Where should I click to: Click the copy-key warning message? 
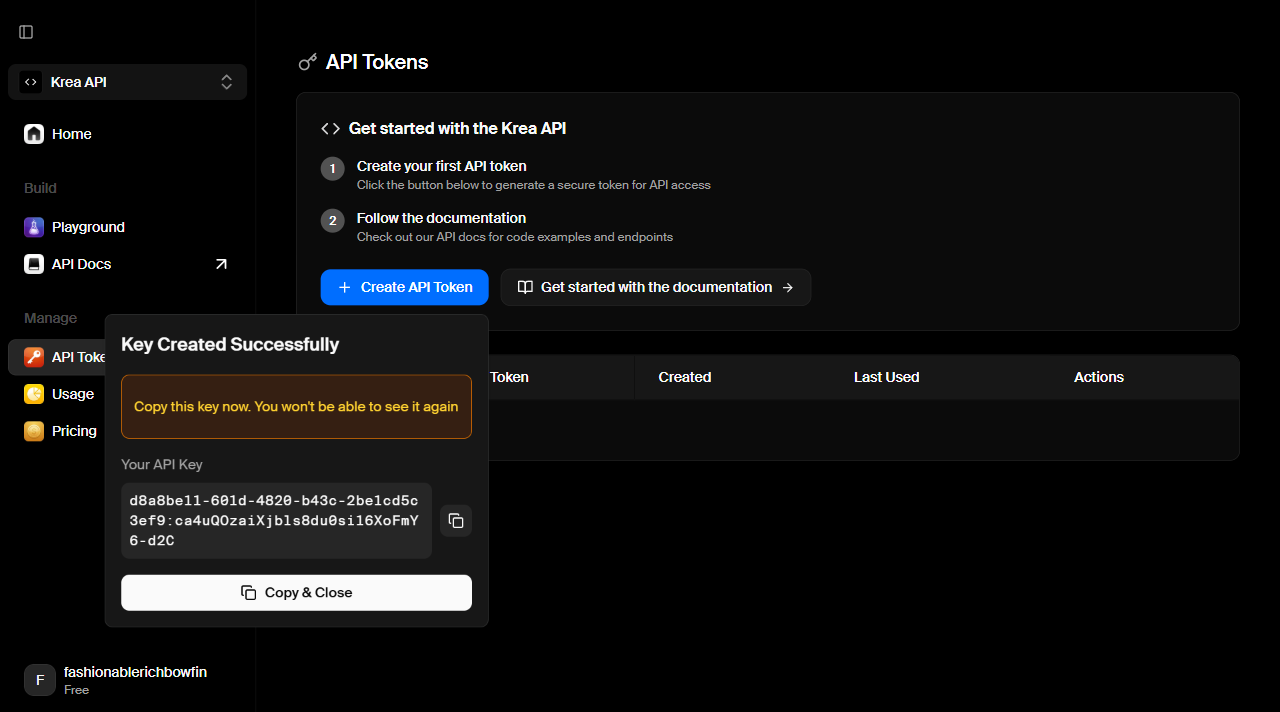(296, 406)
